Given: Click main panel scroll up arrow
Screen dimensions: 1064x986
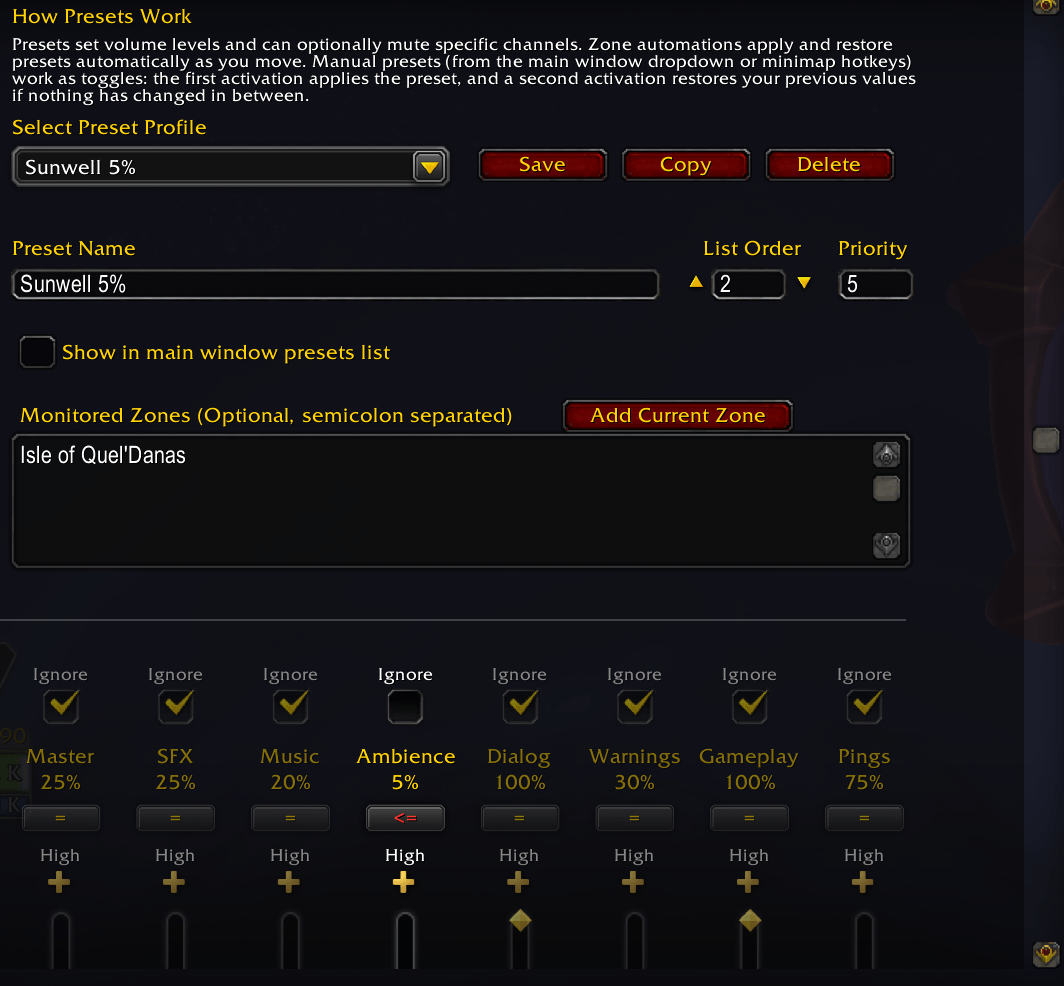Looking at the screenshot, I should point(1046,5).
